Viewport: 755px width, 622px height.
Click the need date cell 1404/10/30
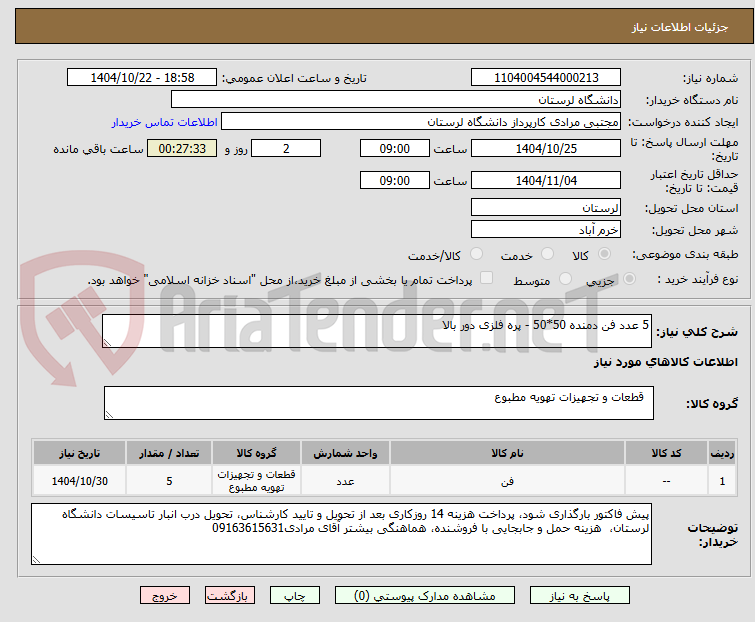coord(79,481)
